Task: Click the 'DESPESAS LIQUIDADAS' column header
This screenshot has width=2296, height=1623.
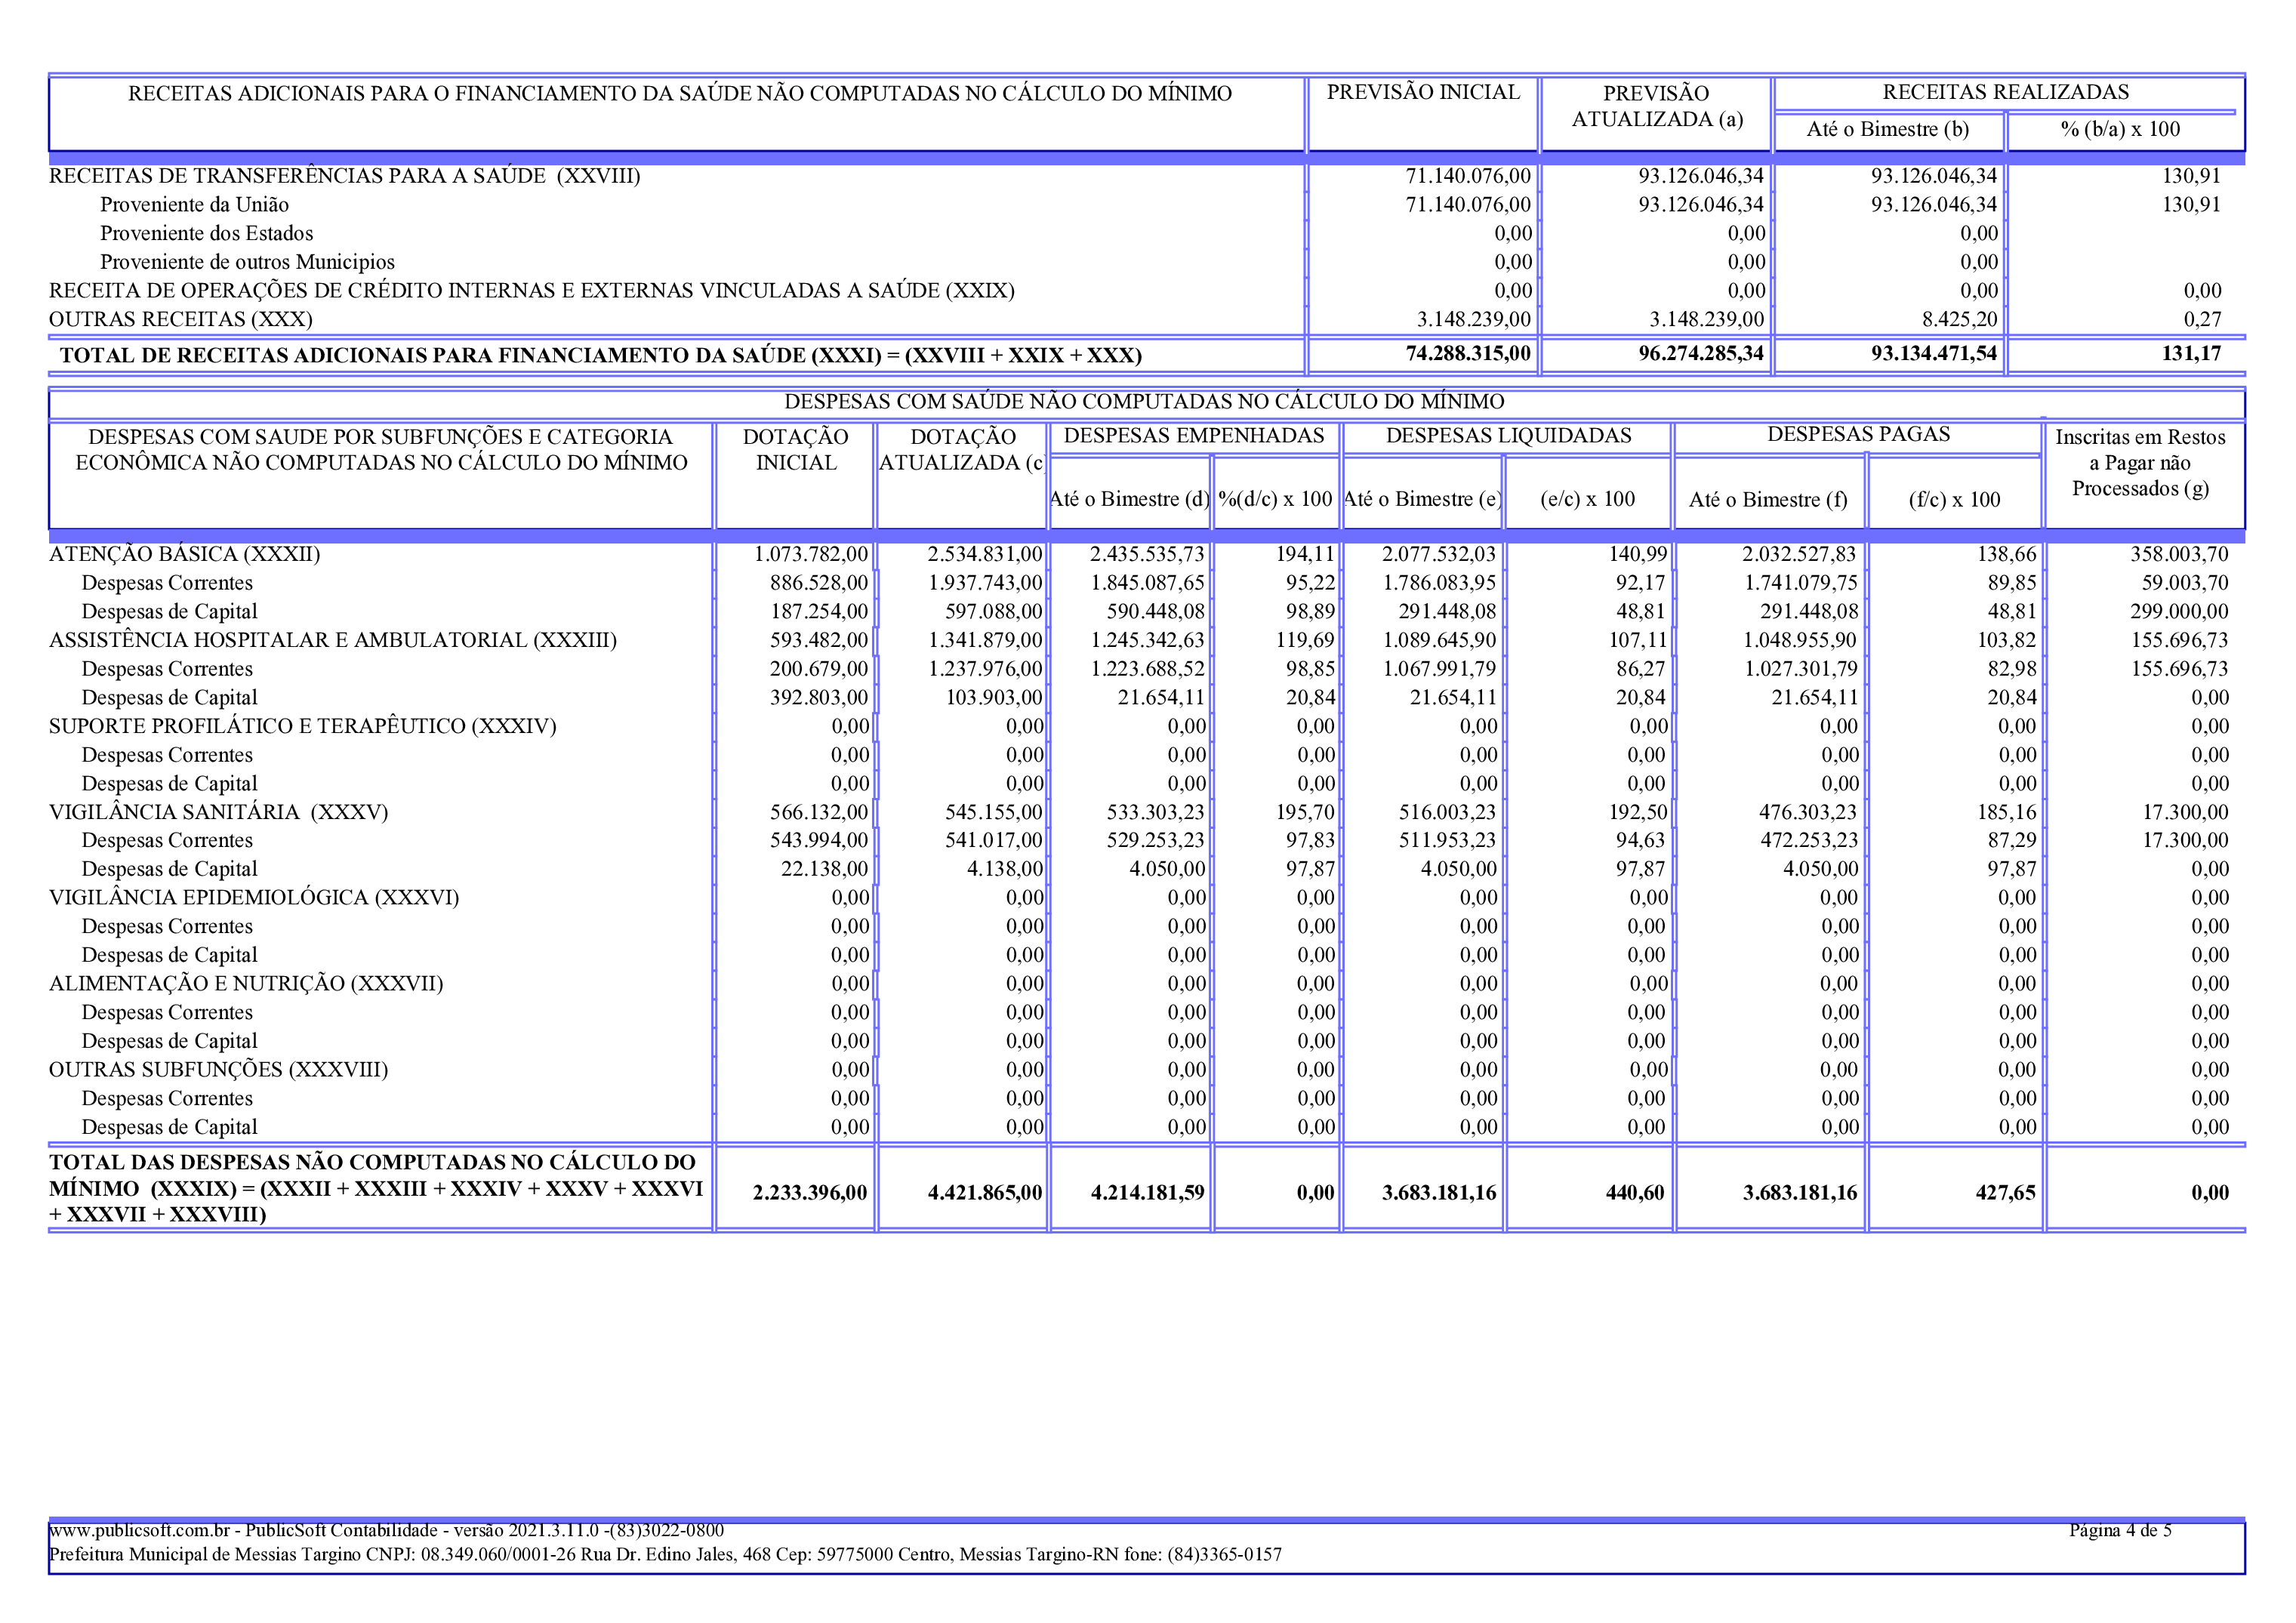Action: [1508, 436]
